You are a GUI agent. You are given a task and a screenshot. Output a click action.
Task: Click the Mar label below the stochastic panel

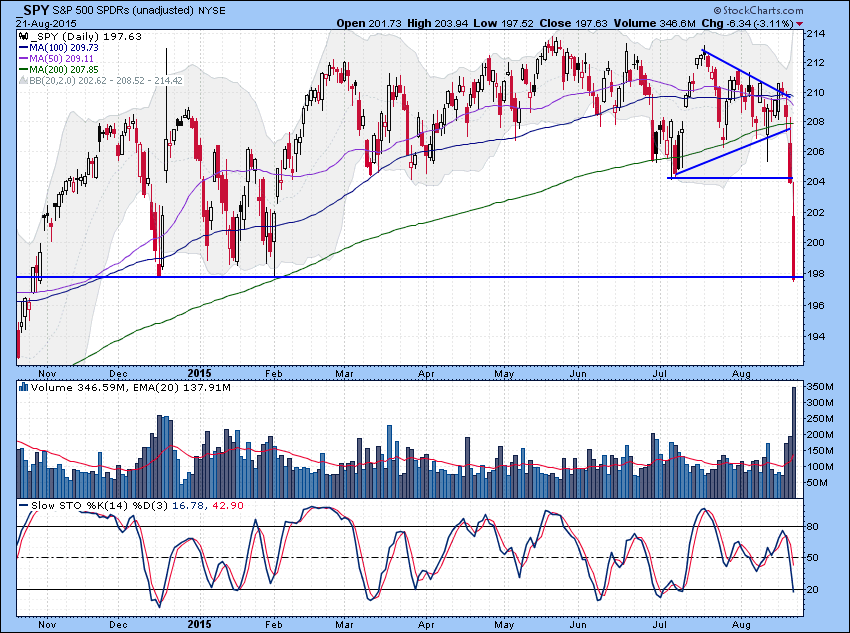[344, 624]
